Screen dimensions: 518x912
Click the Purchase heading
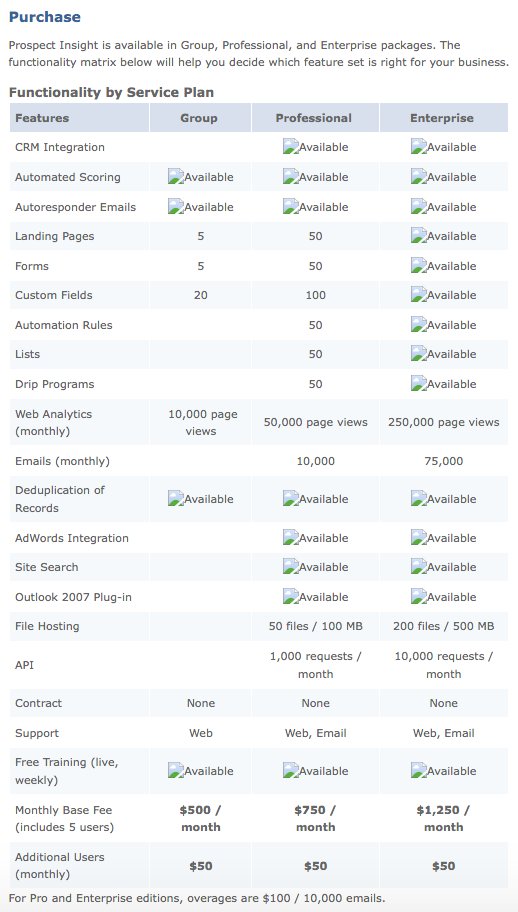click(45, 17)
